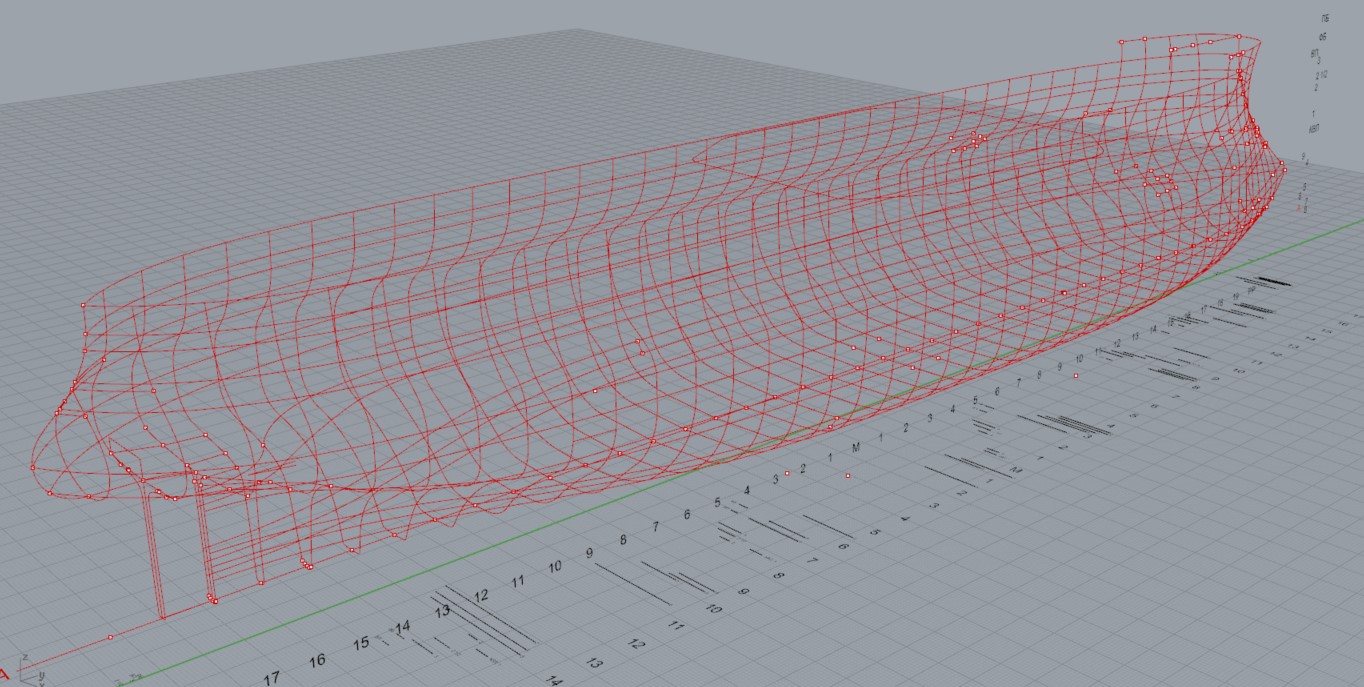Pick the leftmost control point at bow top edge
1364x687 pixels.
pyautogui.click(x=1122, y=41)
